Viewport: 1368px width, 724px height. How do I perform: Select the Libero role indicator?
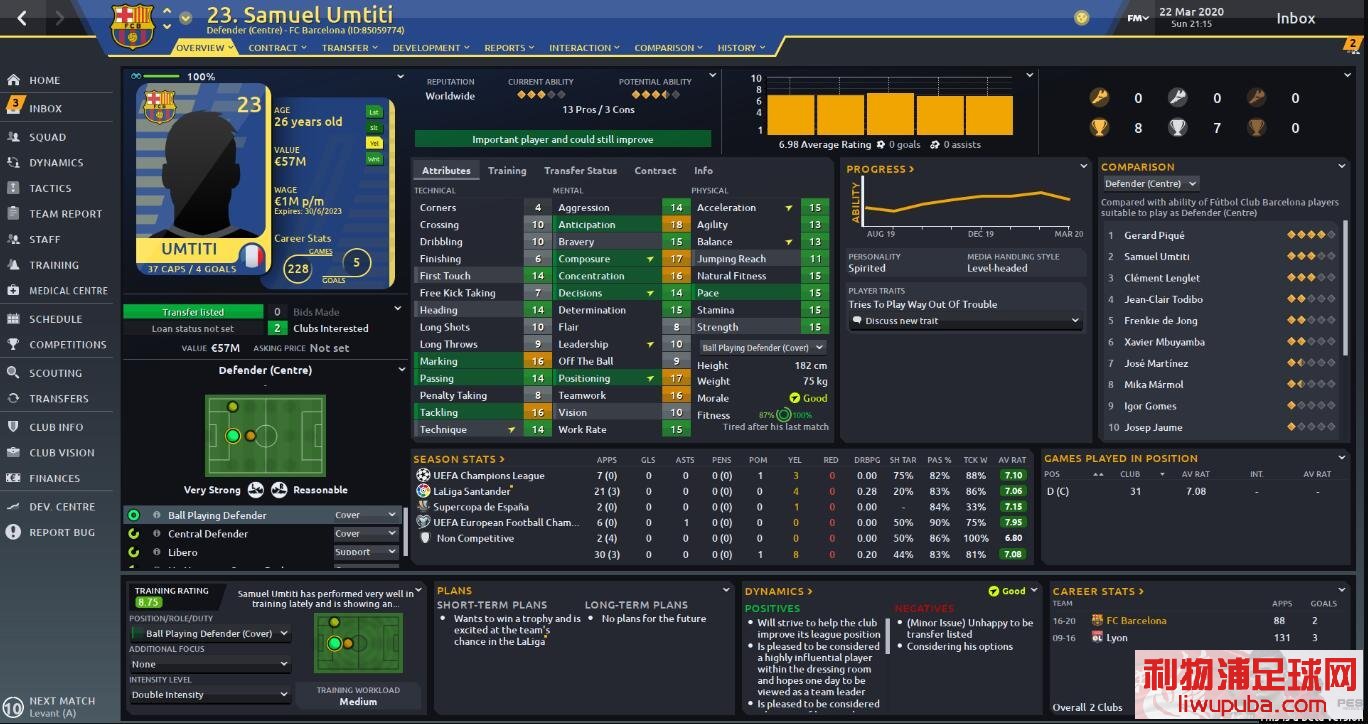click(x=133, y=552)
